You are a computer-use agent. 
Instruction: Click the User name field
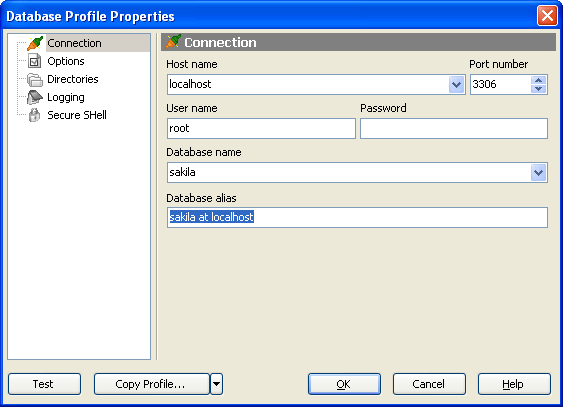point(261,128)
